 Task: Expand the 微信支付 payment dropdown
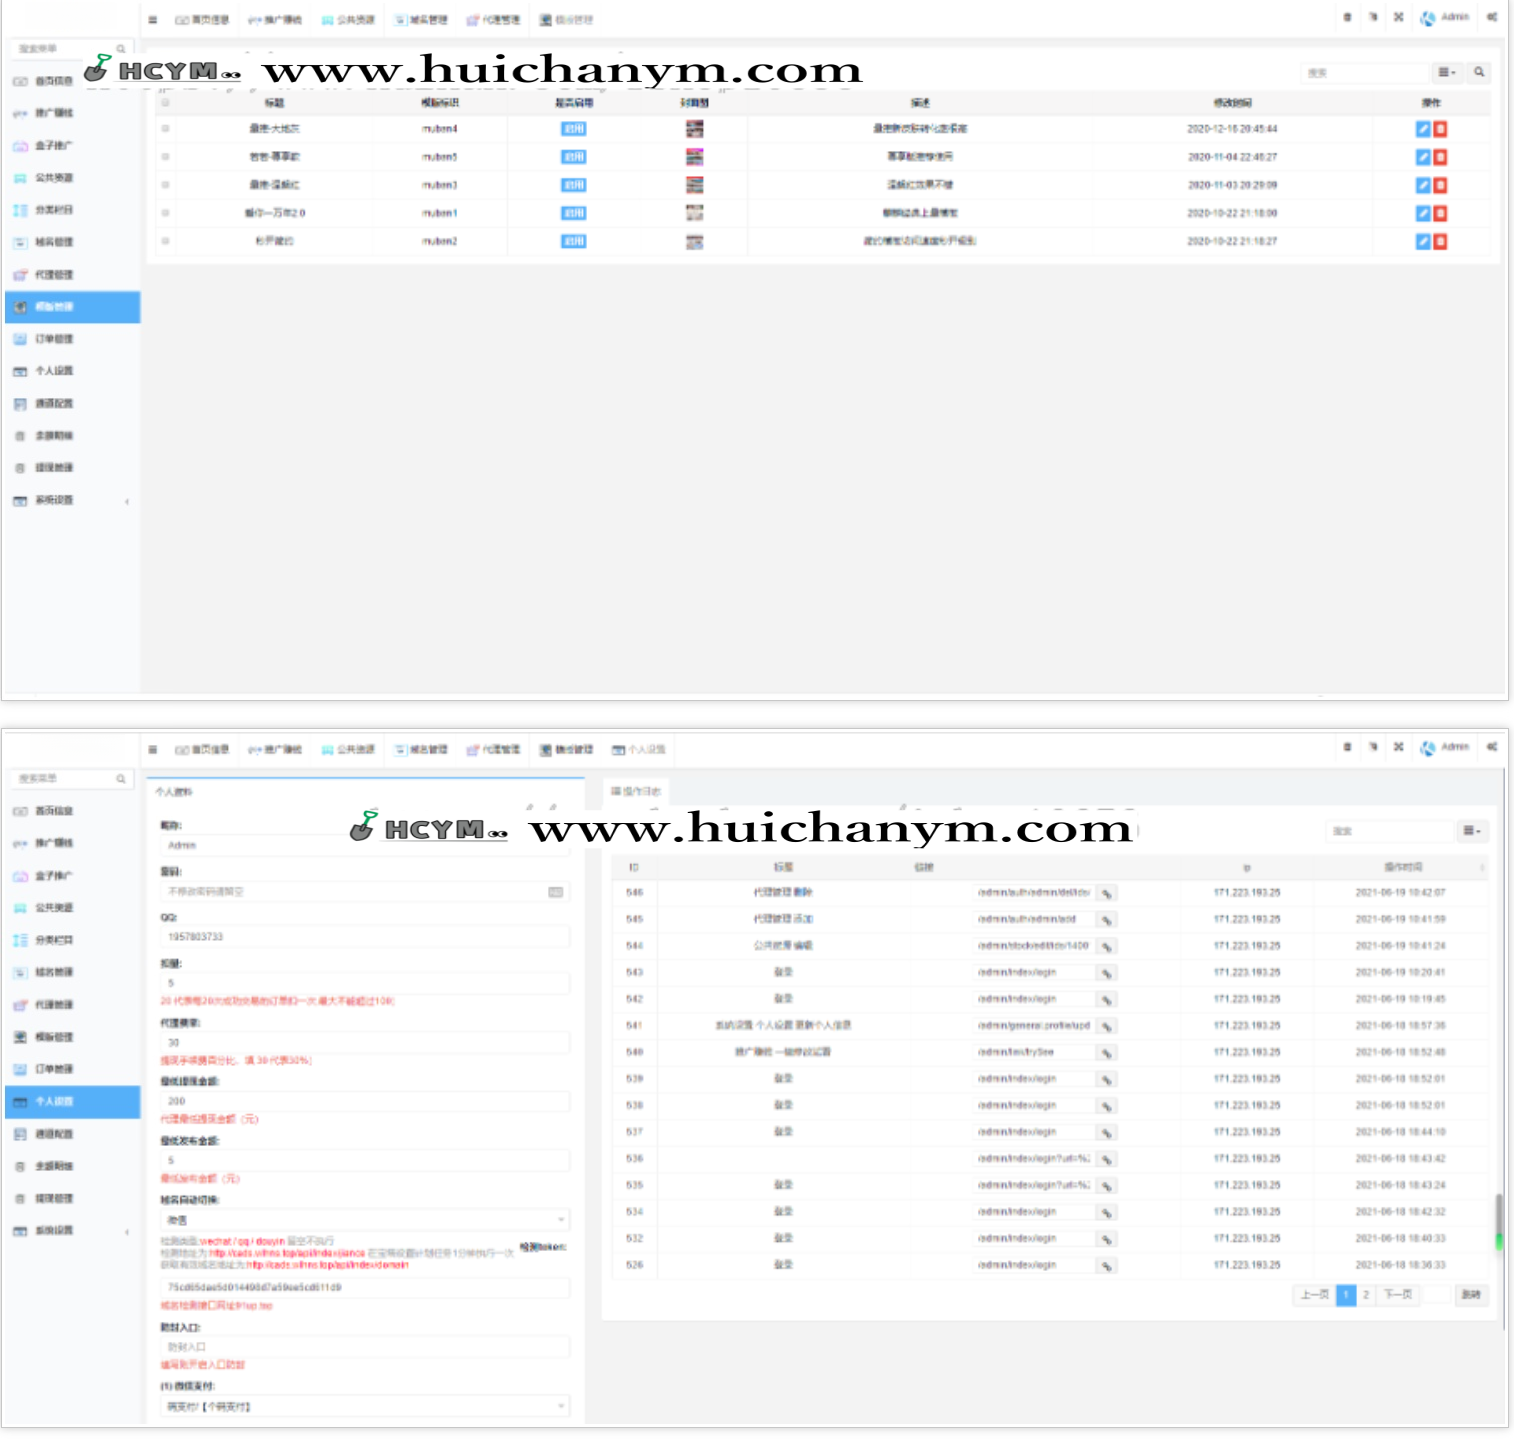(364, 1406)
